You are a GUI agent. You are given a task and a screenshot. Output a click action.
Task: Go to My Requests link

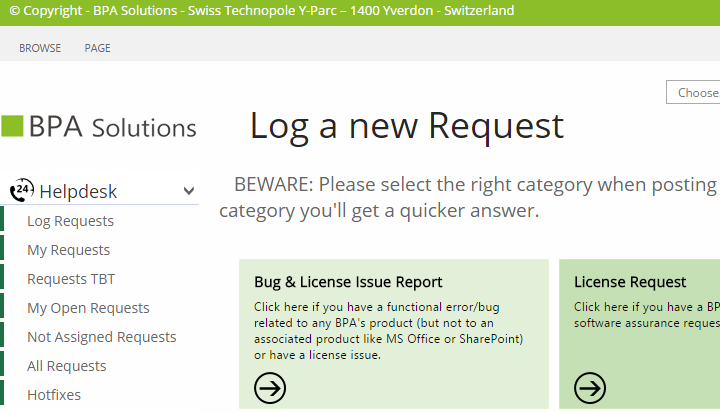tap(68, 250)
